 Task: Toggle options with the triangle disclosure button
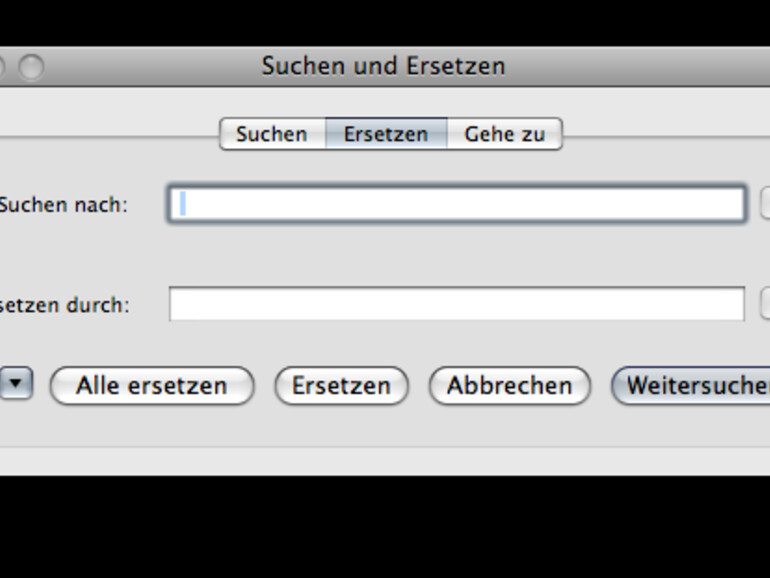coord(17,384)
